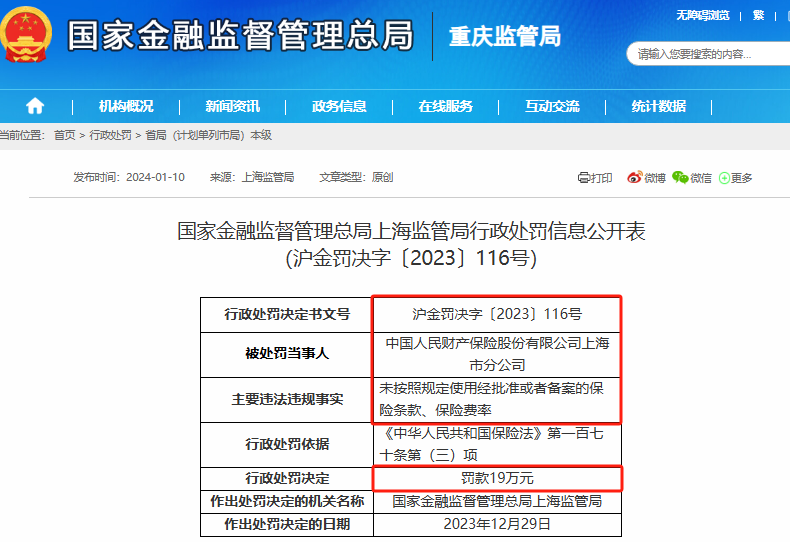
Task: Click the home icon in navigation bar
Action: tap(35, 106)
